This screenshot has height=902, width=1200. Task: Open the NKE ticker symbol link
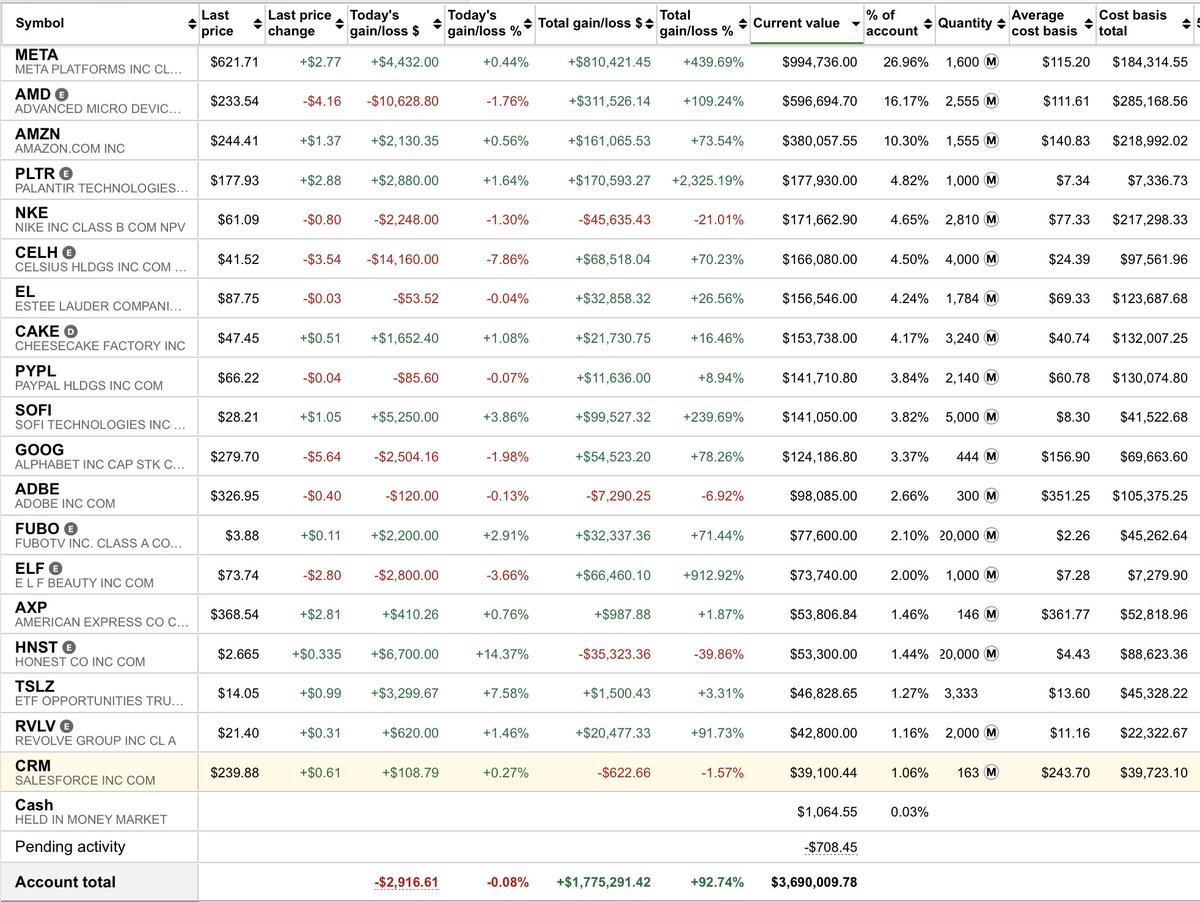[32, 212]
